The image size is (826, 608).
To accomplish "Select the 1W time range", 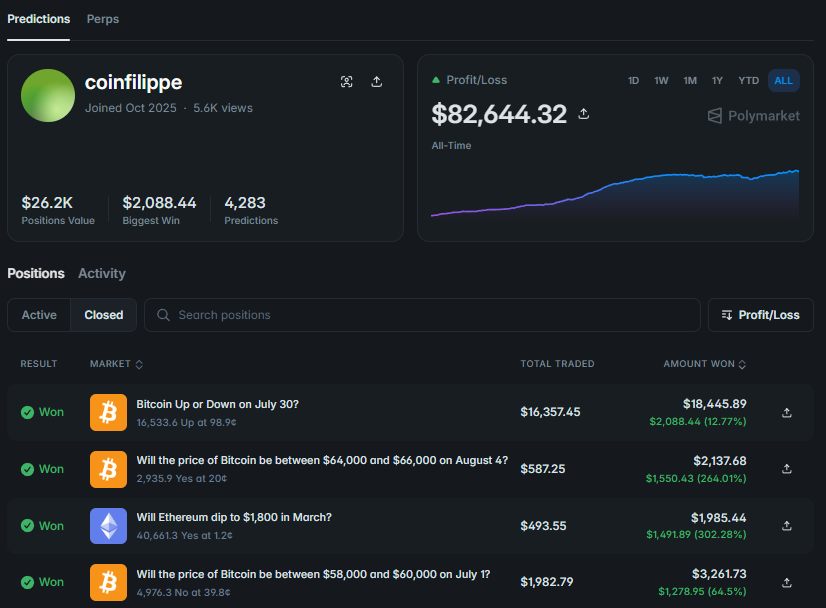I will click(661, 81).
